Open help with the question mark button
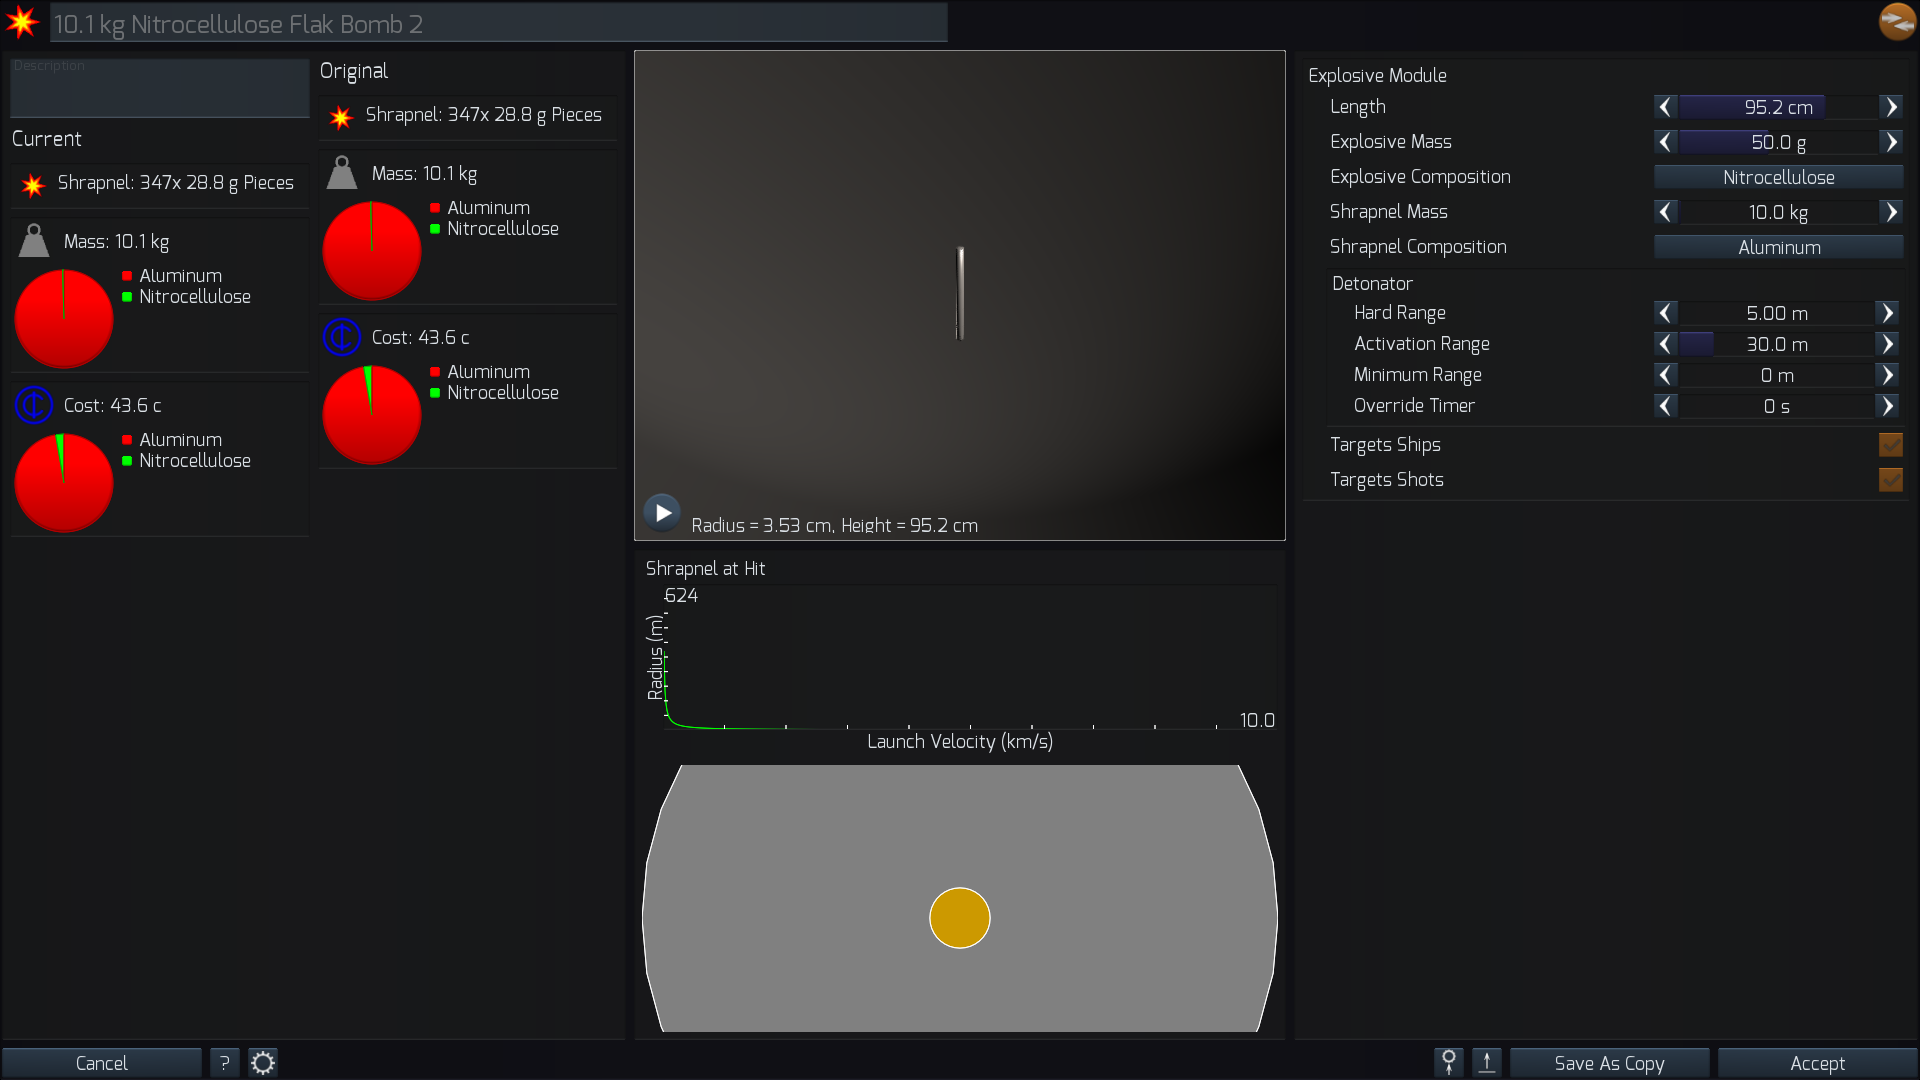Screen dimensions: 1920x1080 [x=224, y=1062]
